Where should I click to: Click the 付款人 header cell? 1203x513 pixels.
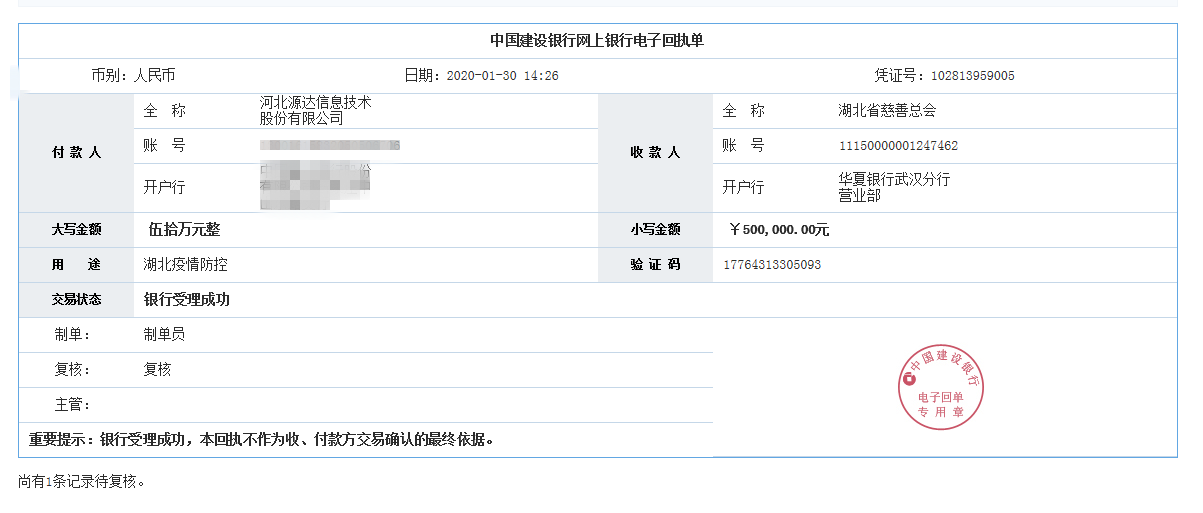[76, 153]
